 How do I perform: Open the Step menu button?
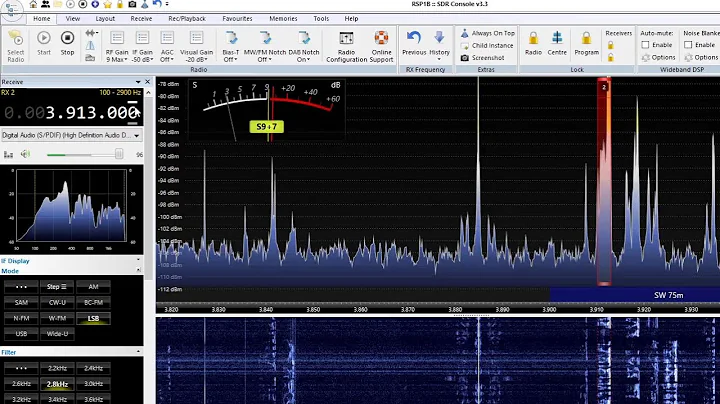click(x=57, y=286)
